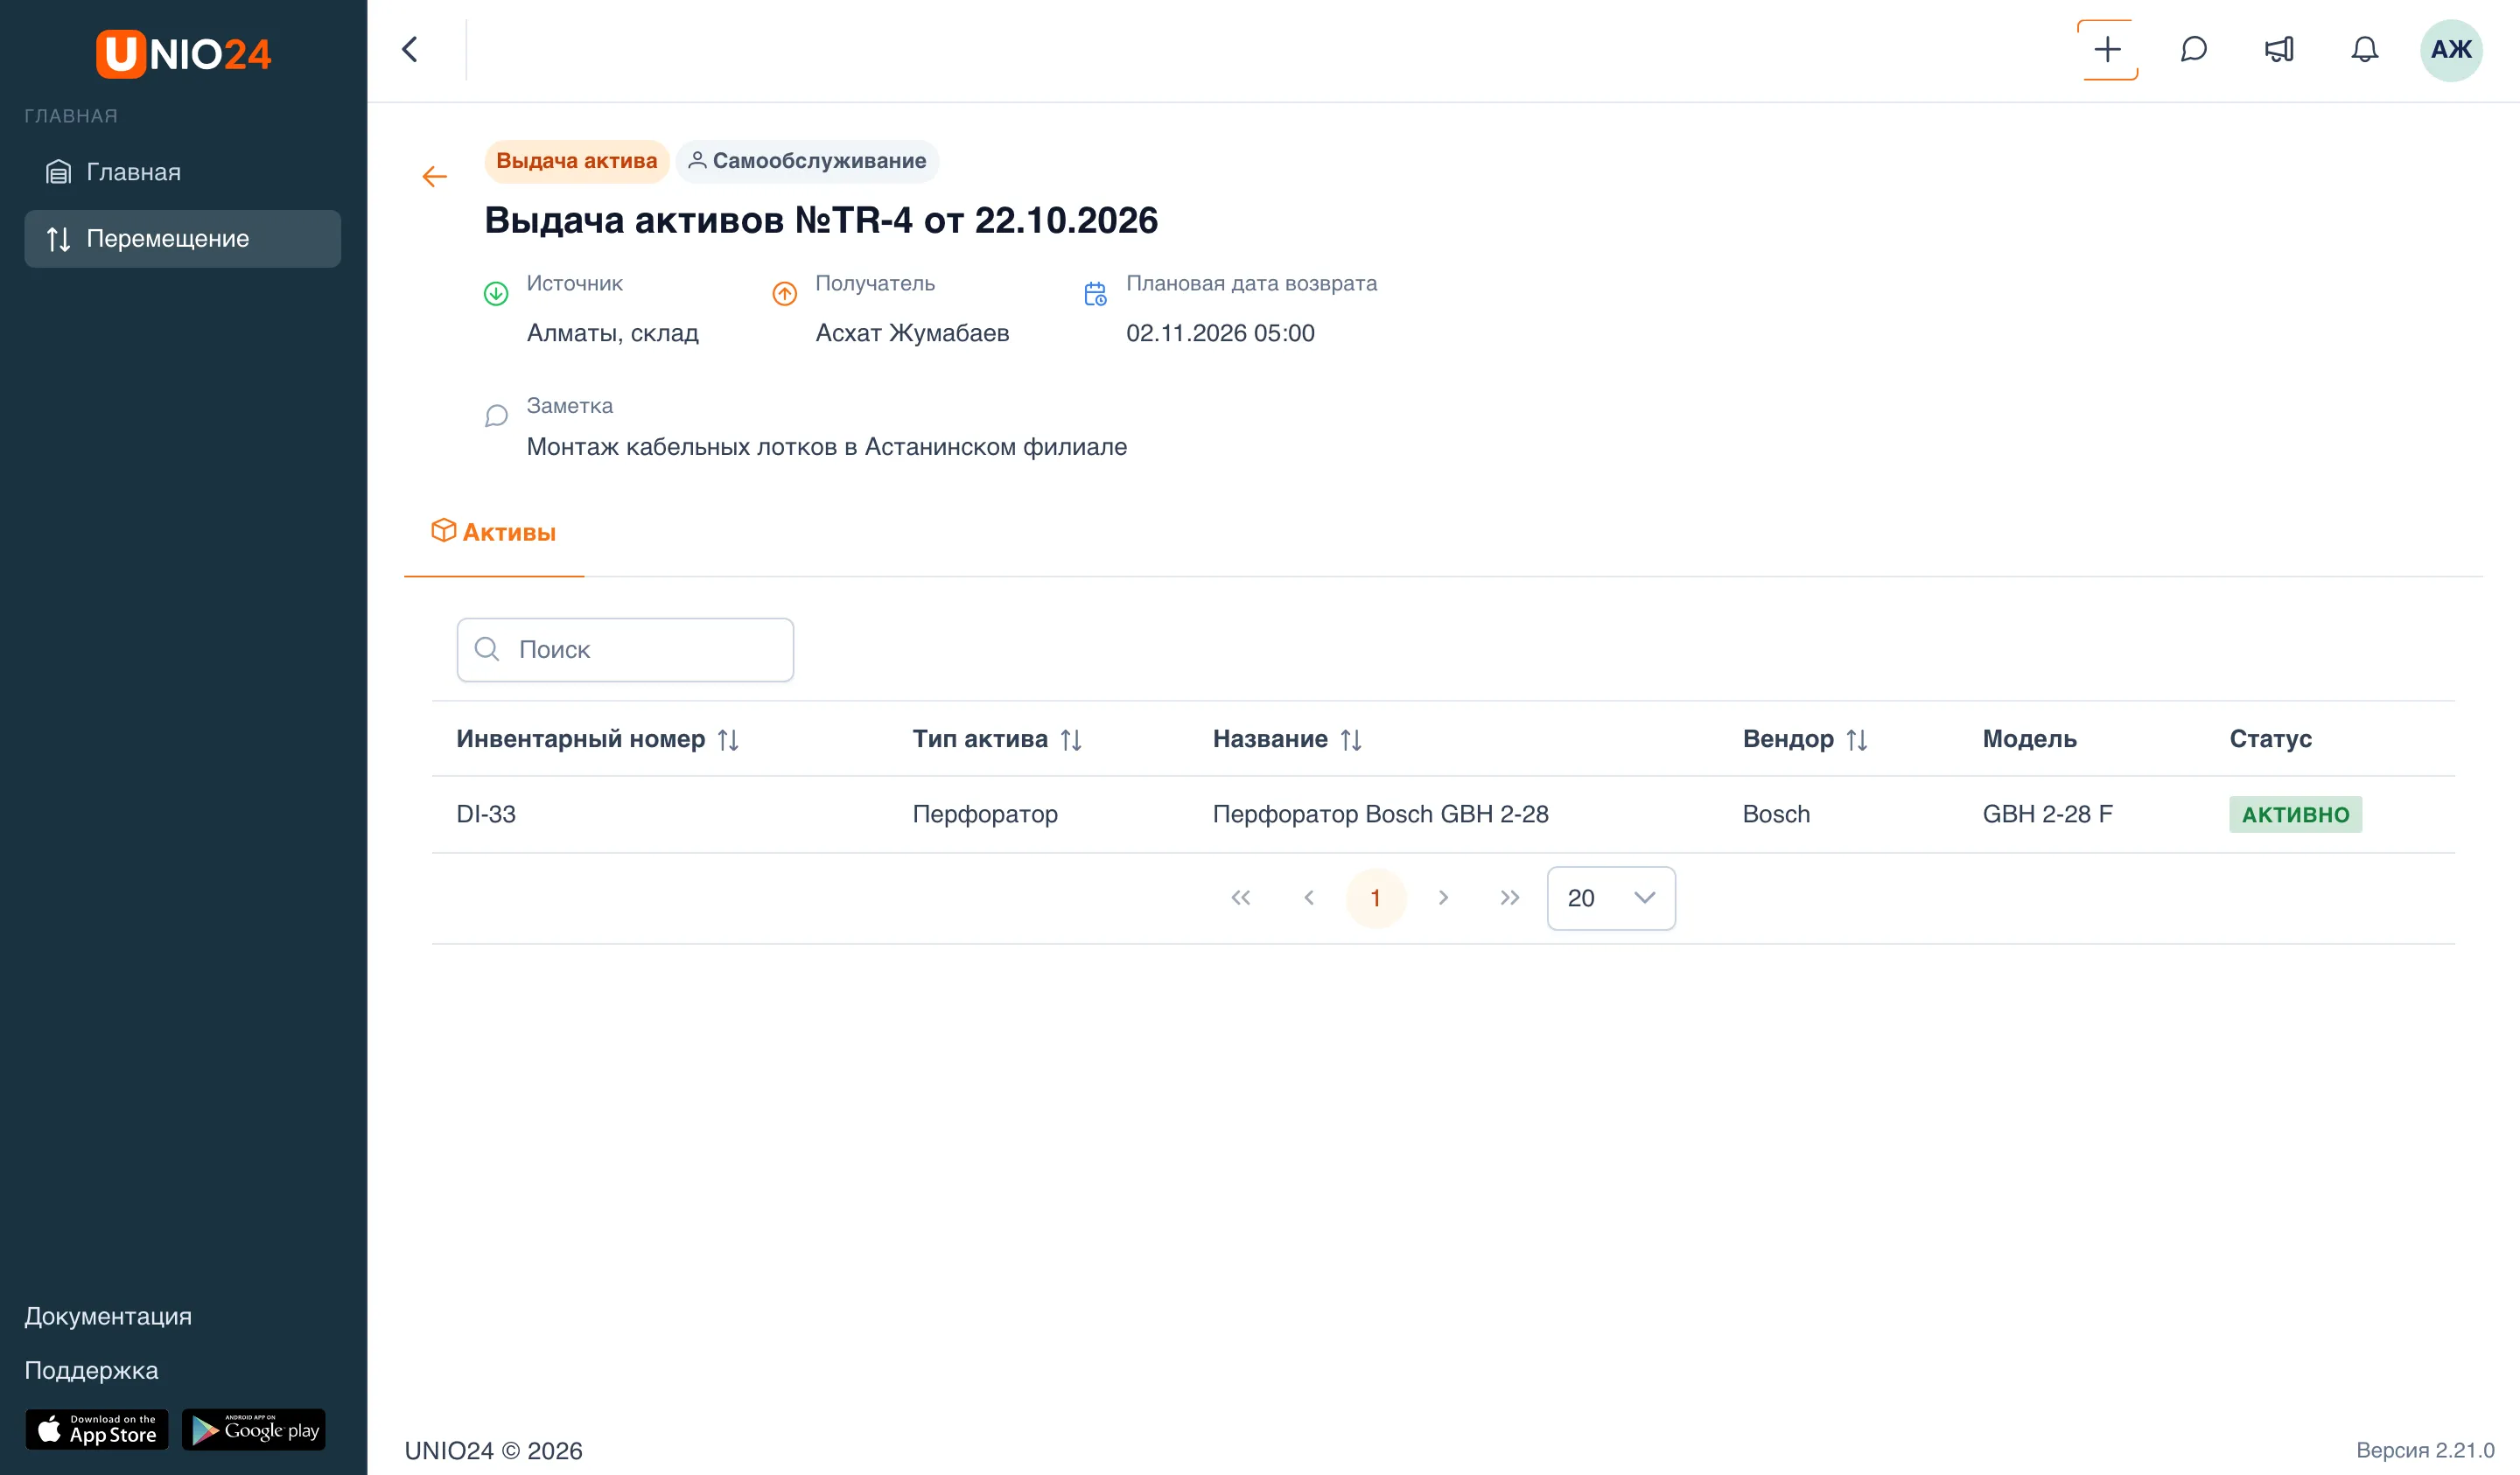Image resolution: width=2520 pixels, height=1475 pixels.
Task: Click the Выдача актива tag
Action: 577,161
